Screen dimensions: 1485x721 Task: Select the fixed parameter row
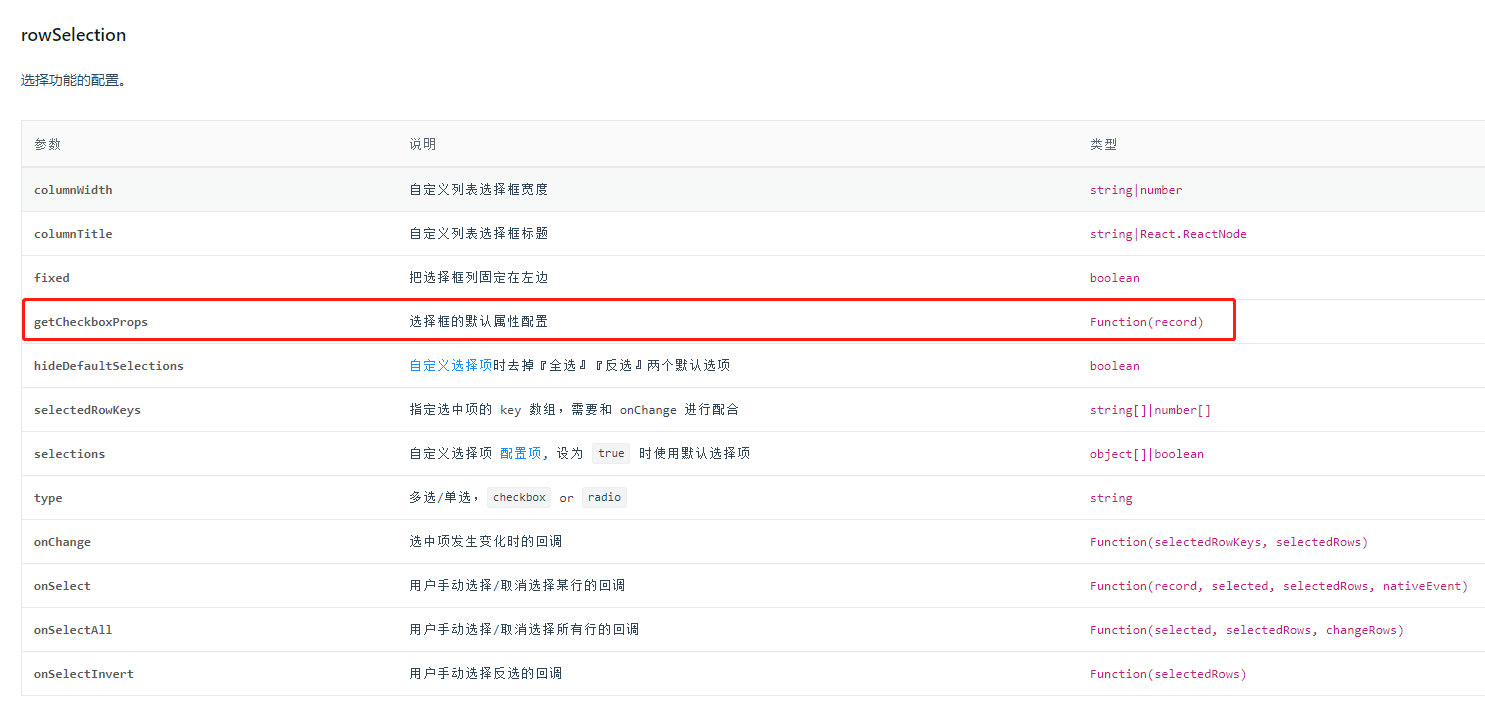(x=51, y=277)
